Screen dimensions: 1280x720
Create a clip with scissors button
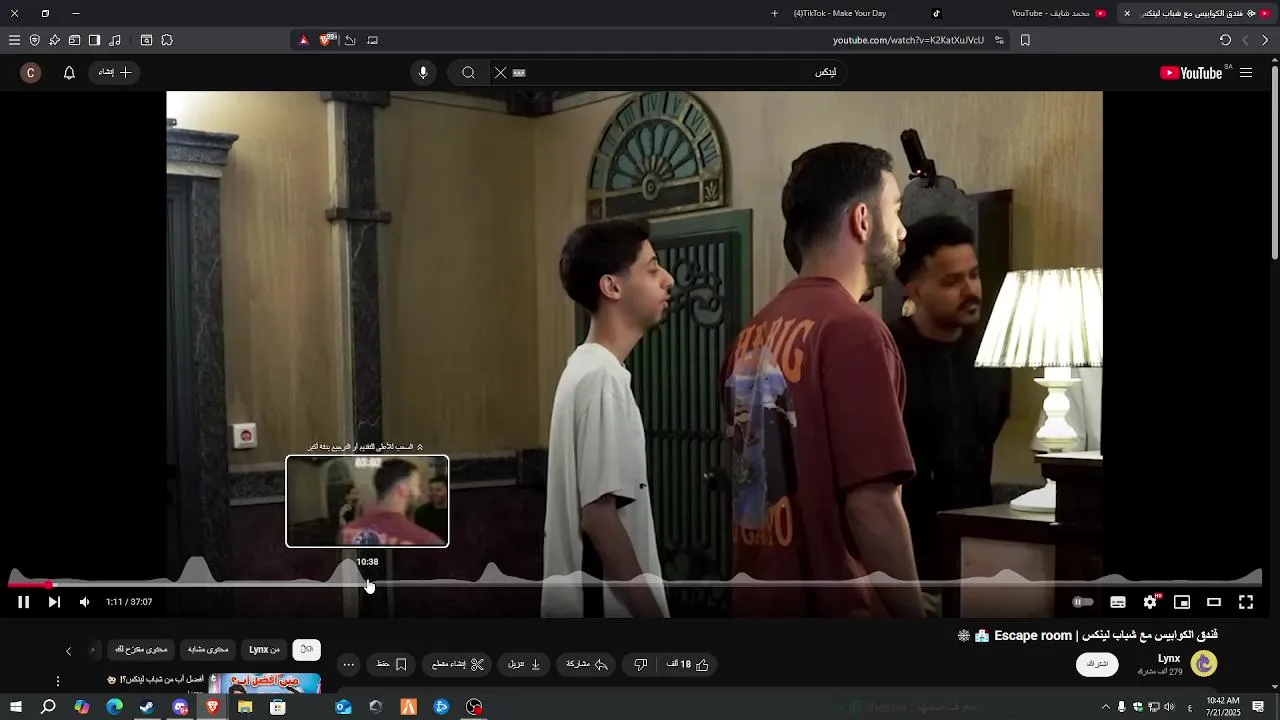point(458,664)
